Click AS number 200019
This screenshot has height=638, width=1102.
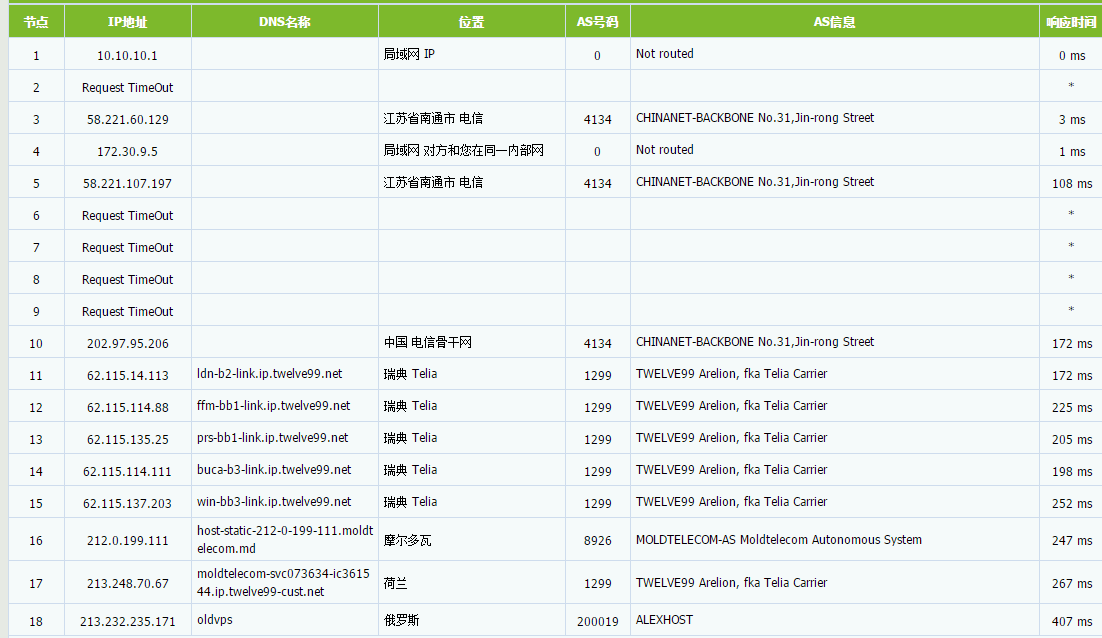(x=597, y=622)
